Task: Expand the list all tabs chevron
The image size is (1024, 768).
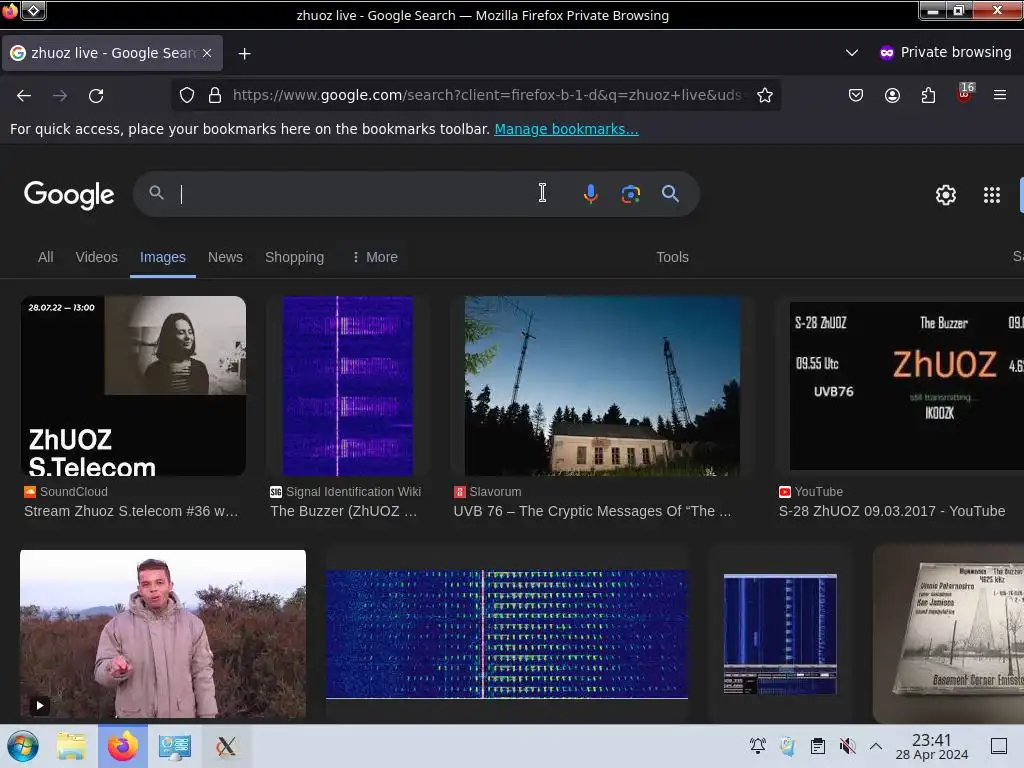Action: tap(852, 53)
